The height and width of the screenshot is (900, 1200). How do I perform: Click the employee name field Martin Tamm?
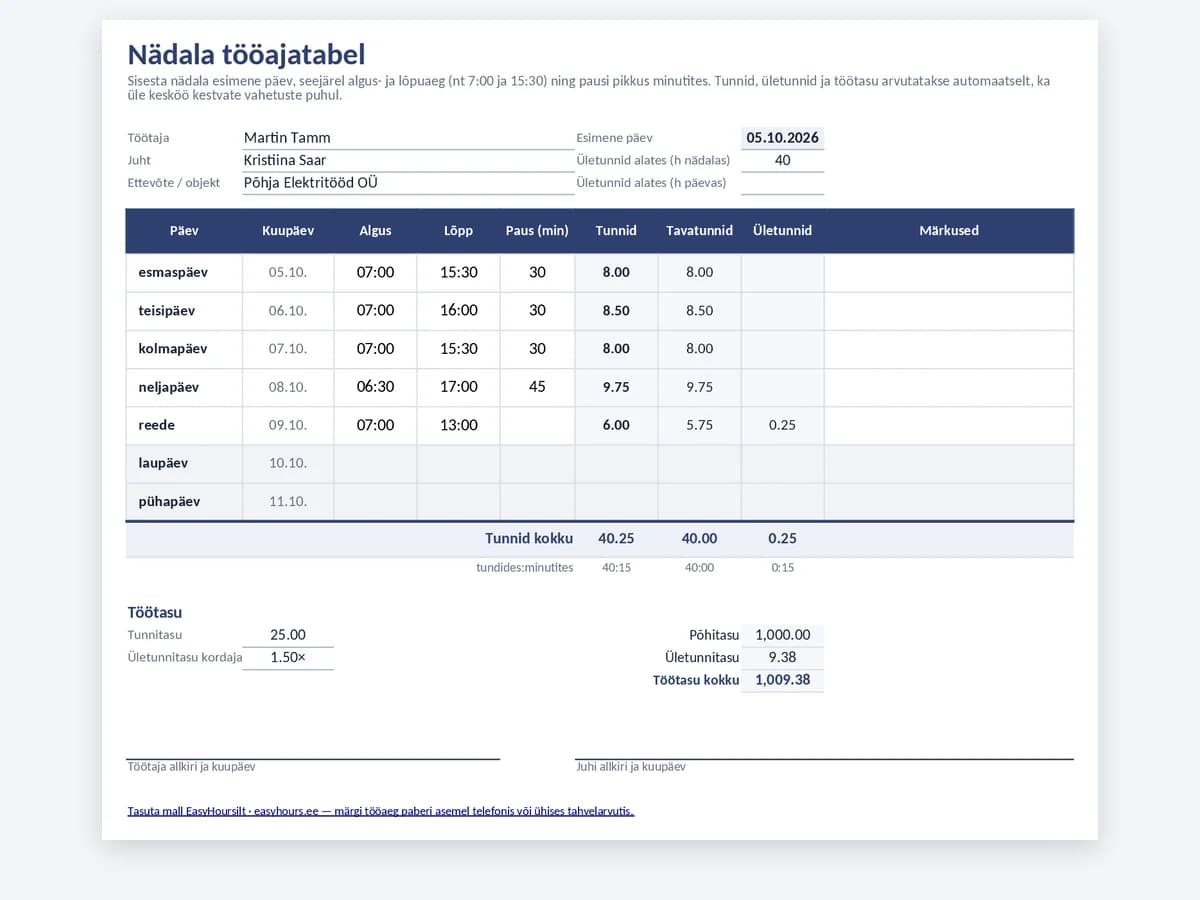(408, 138)
